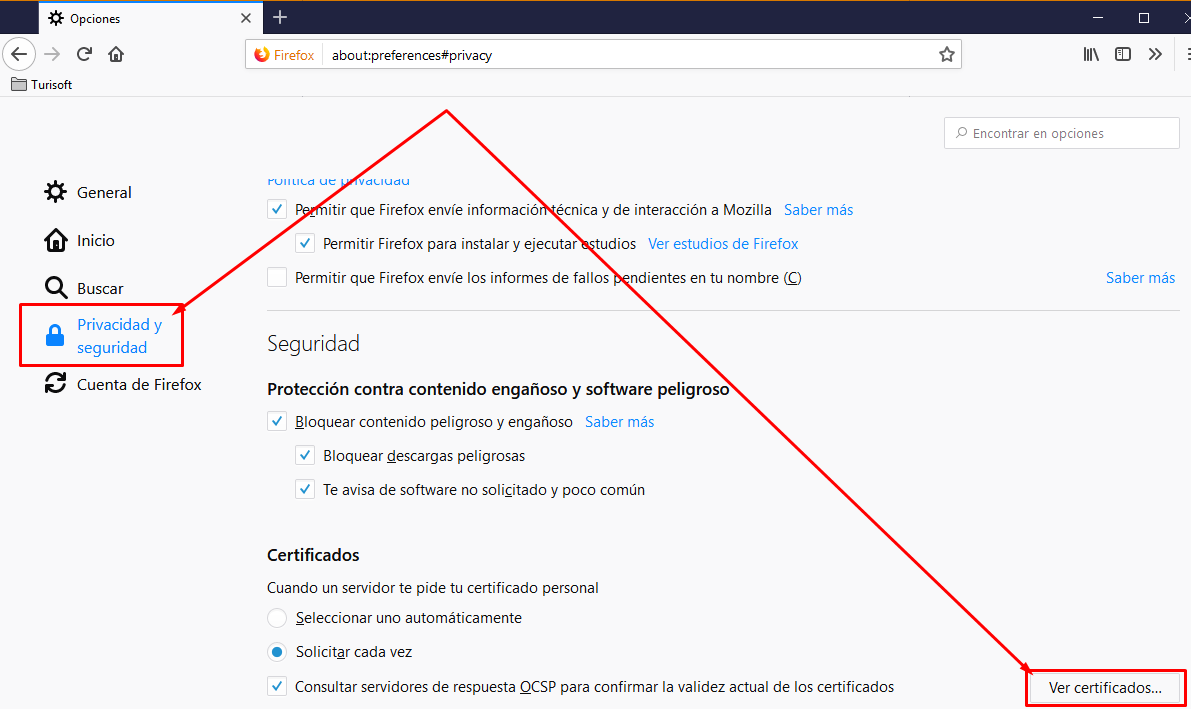The width and height of the screenshot is (1191, 709).
Task: Uncheck Permitir Firefox para instalar y ejecutar estudios
Action: point(305,243)
